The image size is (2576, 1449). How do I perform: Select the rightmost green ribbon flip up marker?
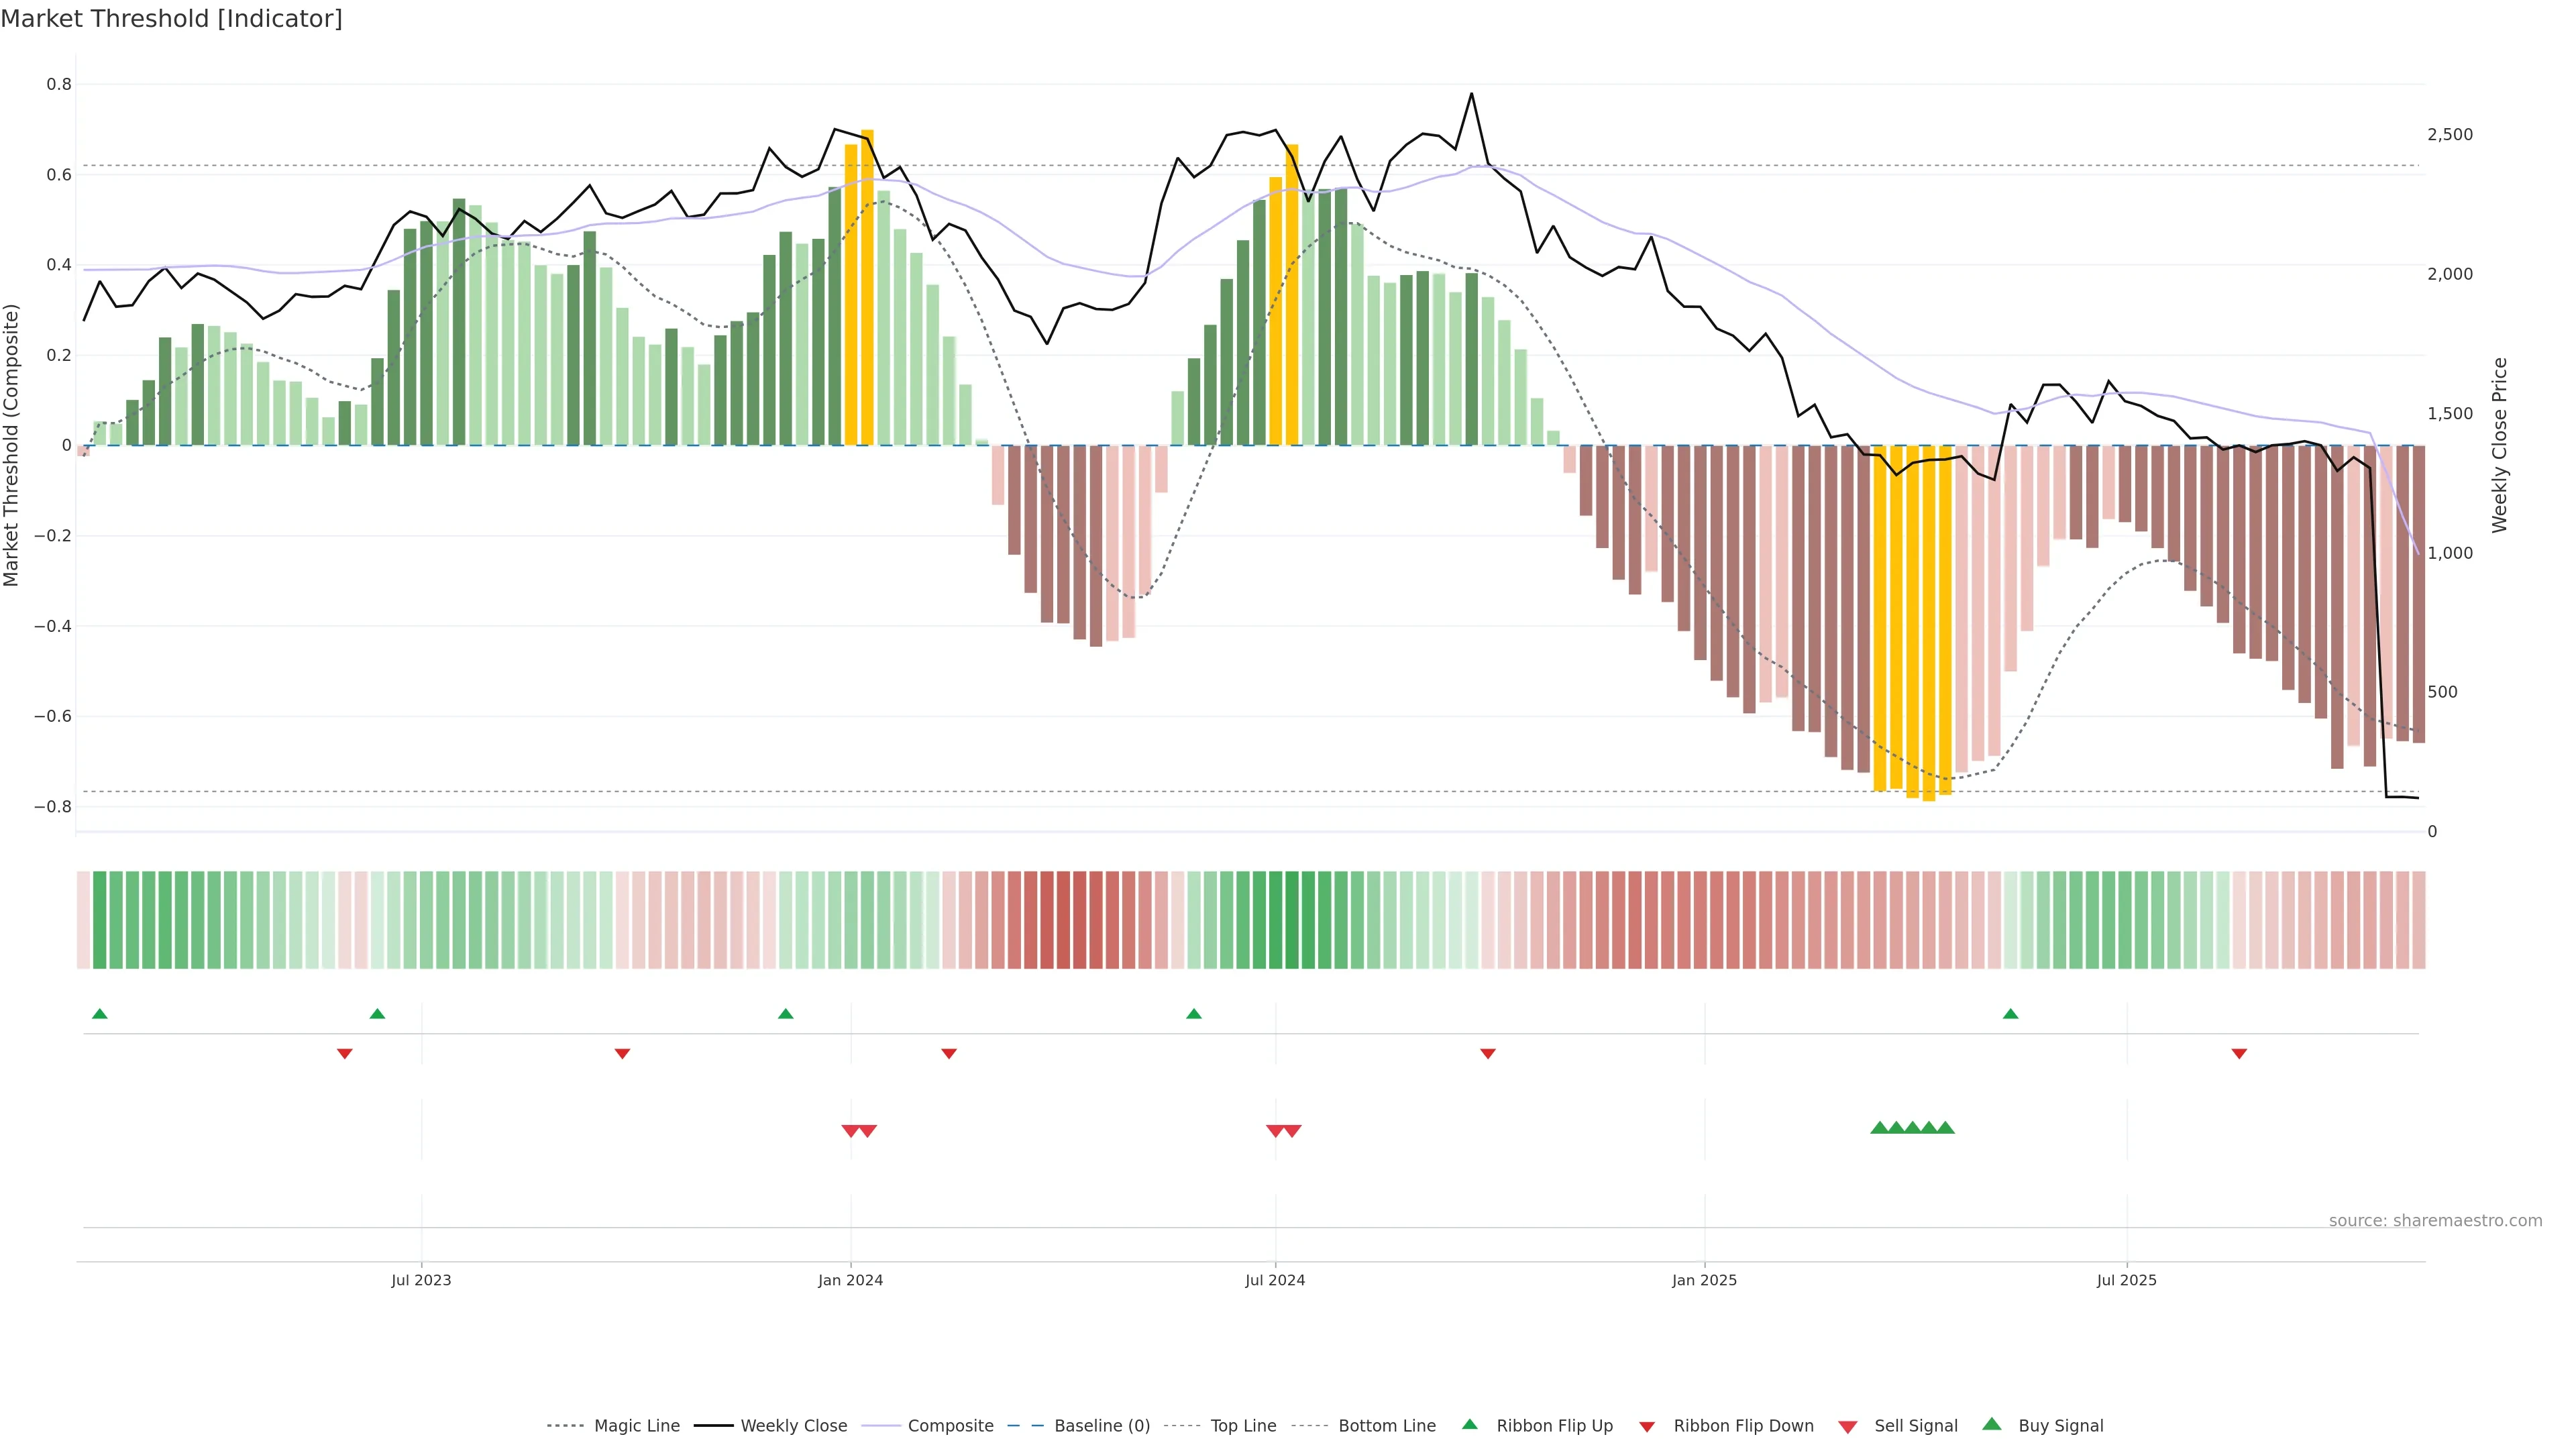point(2010,1014)
